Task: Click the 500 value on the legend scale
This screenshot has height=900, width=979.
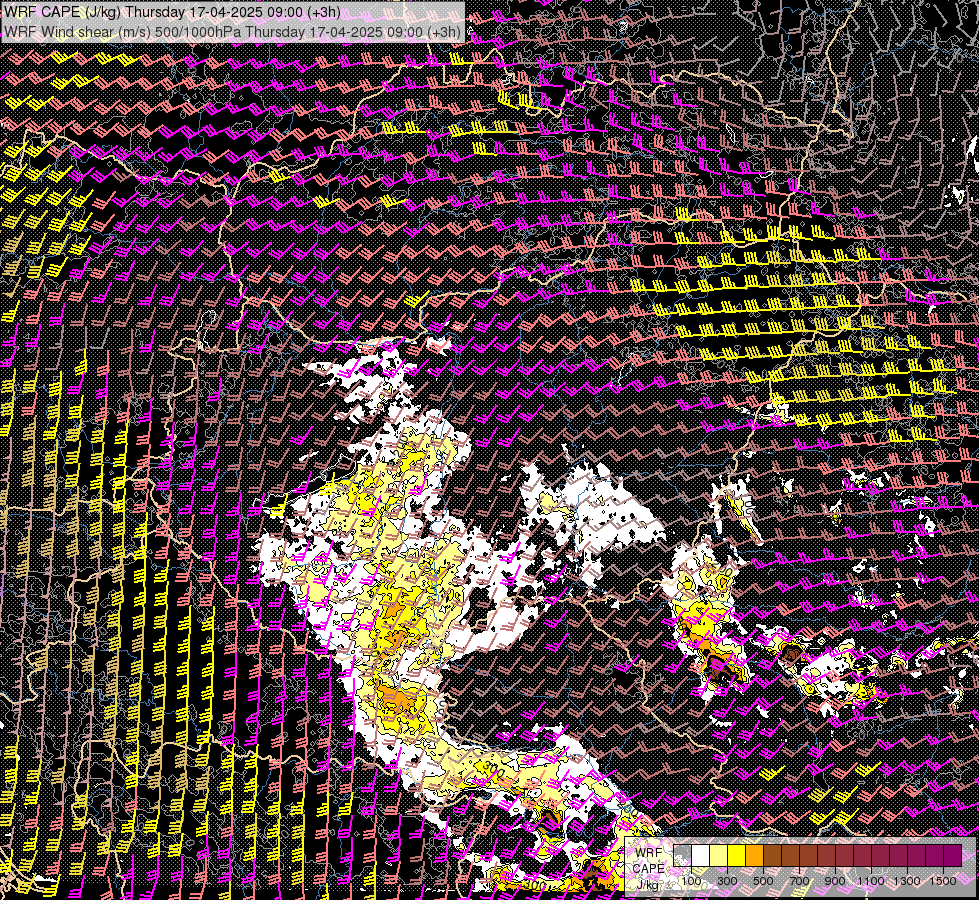Action: (763, 881)
